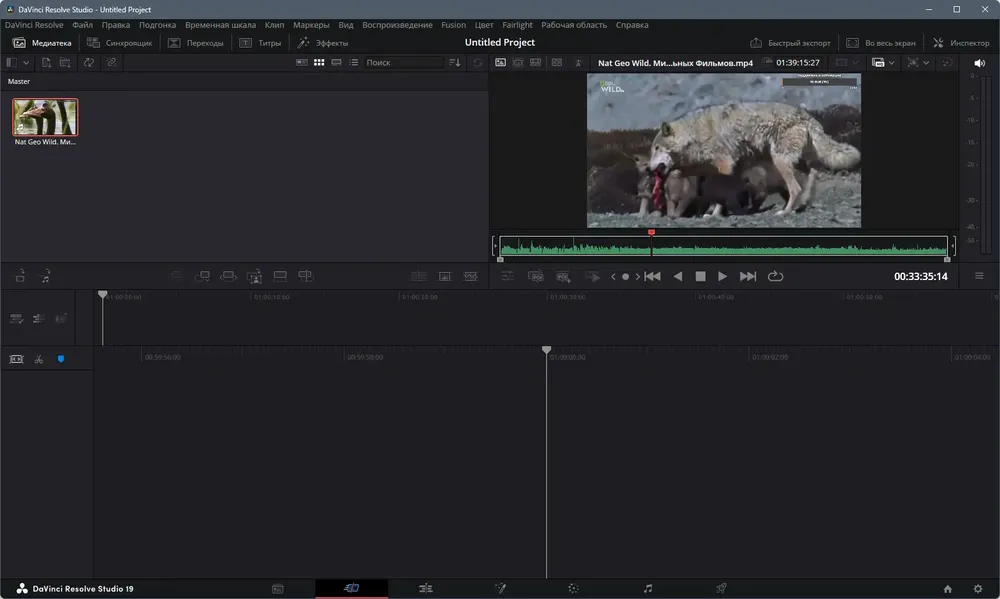Toggle the blue marker flag on timeline
This screenshot has width=1000, height=599.
coord(61,359)
